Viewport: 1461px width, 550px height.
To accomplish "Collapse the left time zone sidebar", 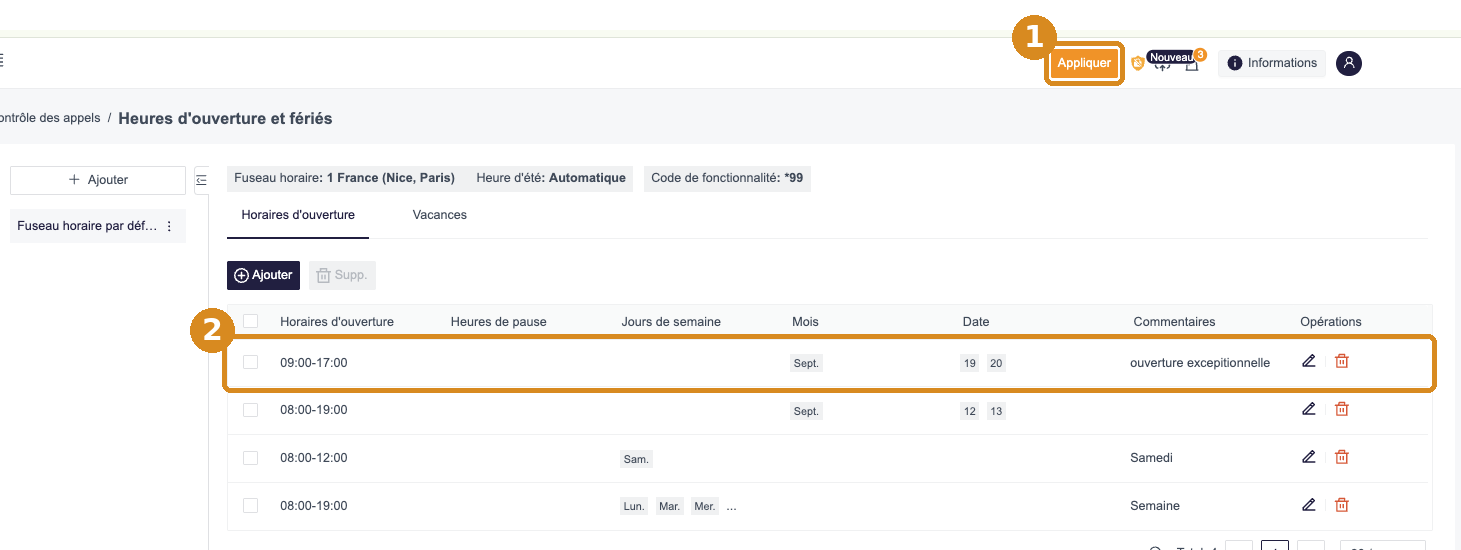I will [201, 180].
